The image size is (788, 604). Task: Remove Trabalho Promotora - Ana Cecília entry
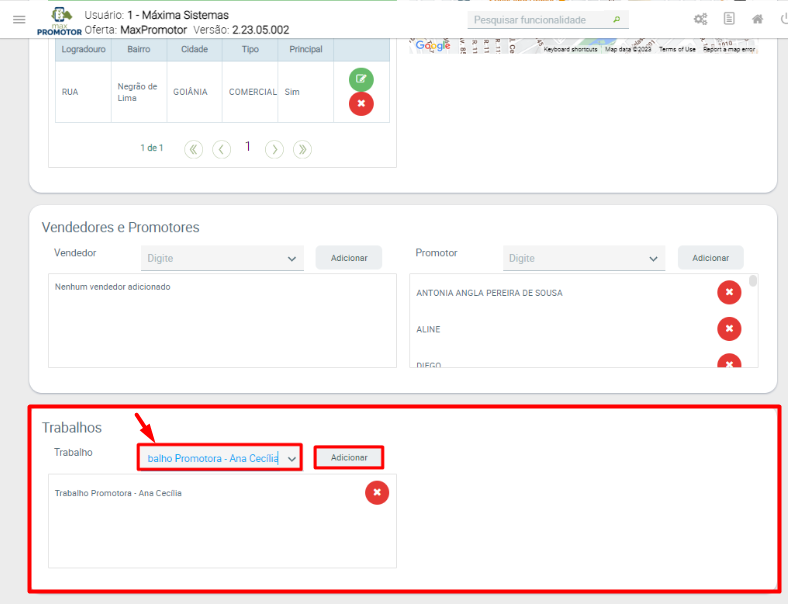377,492
